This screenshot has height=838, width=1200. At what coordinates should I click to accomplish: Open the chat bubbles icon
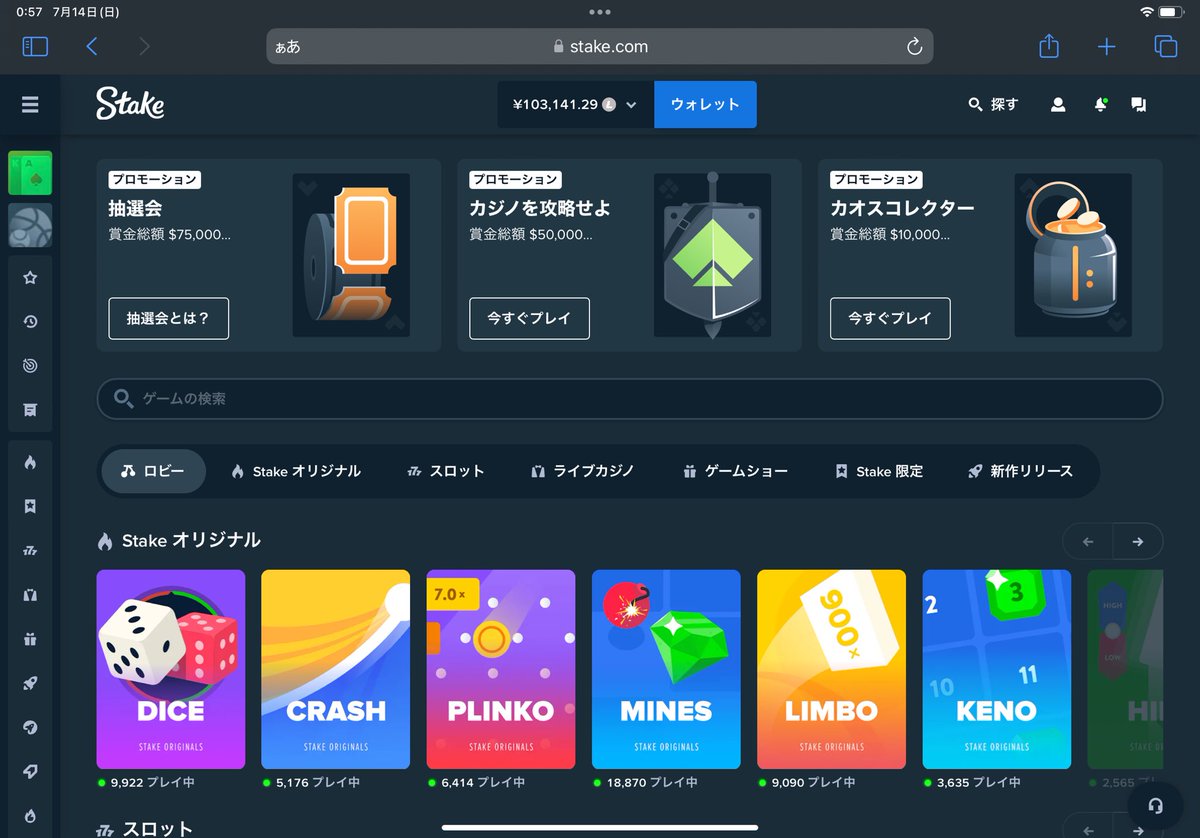click(x=1138, y=104)
